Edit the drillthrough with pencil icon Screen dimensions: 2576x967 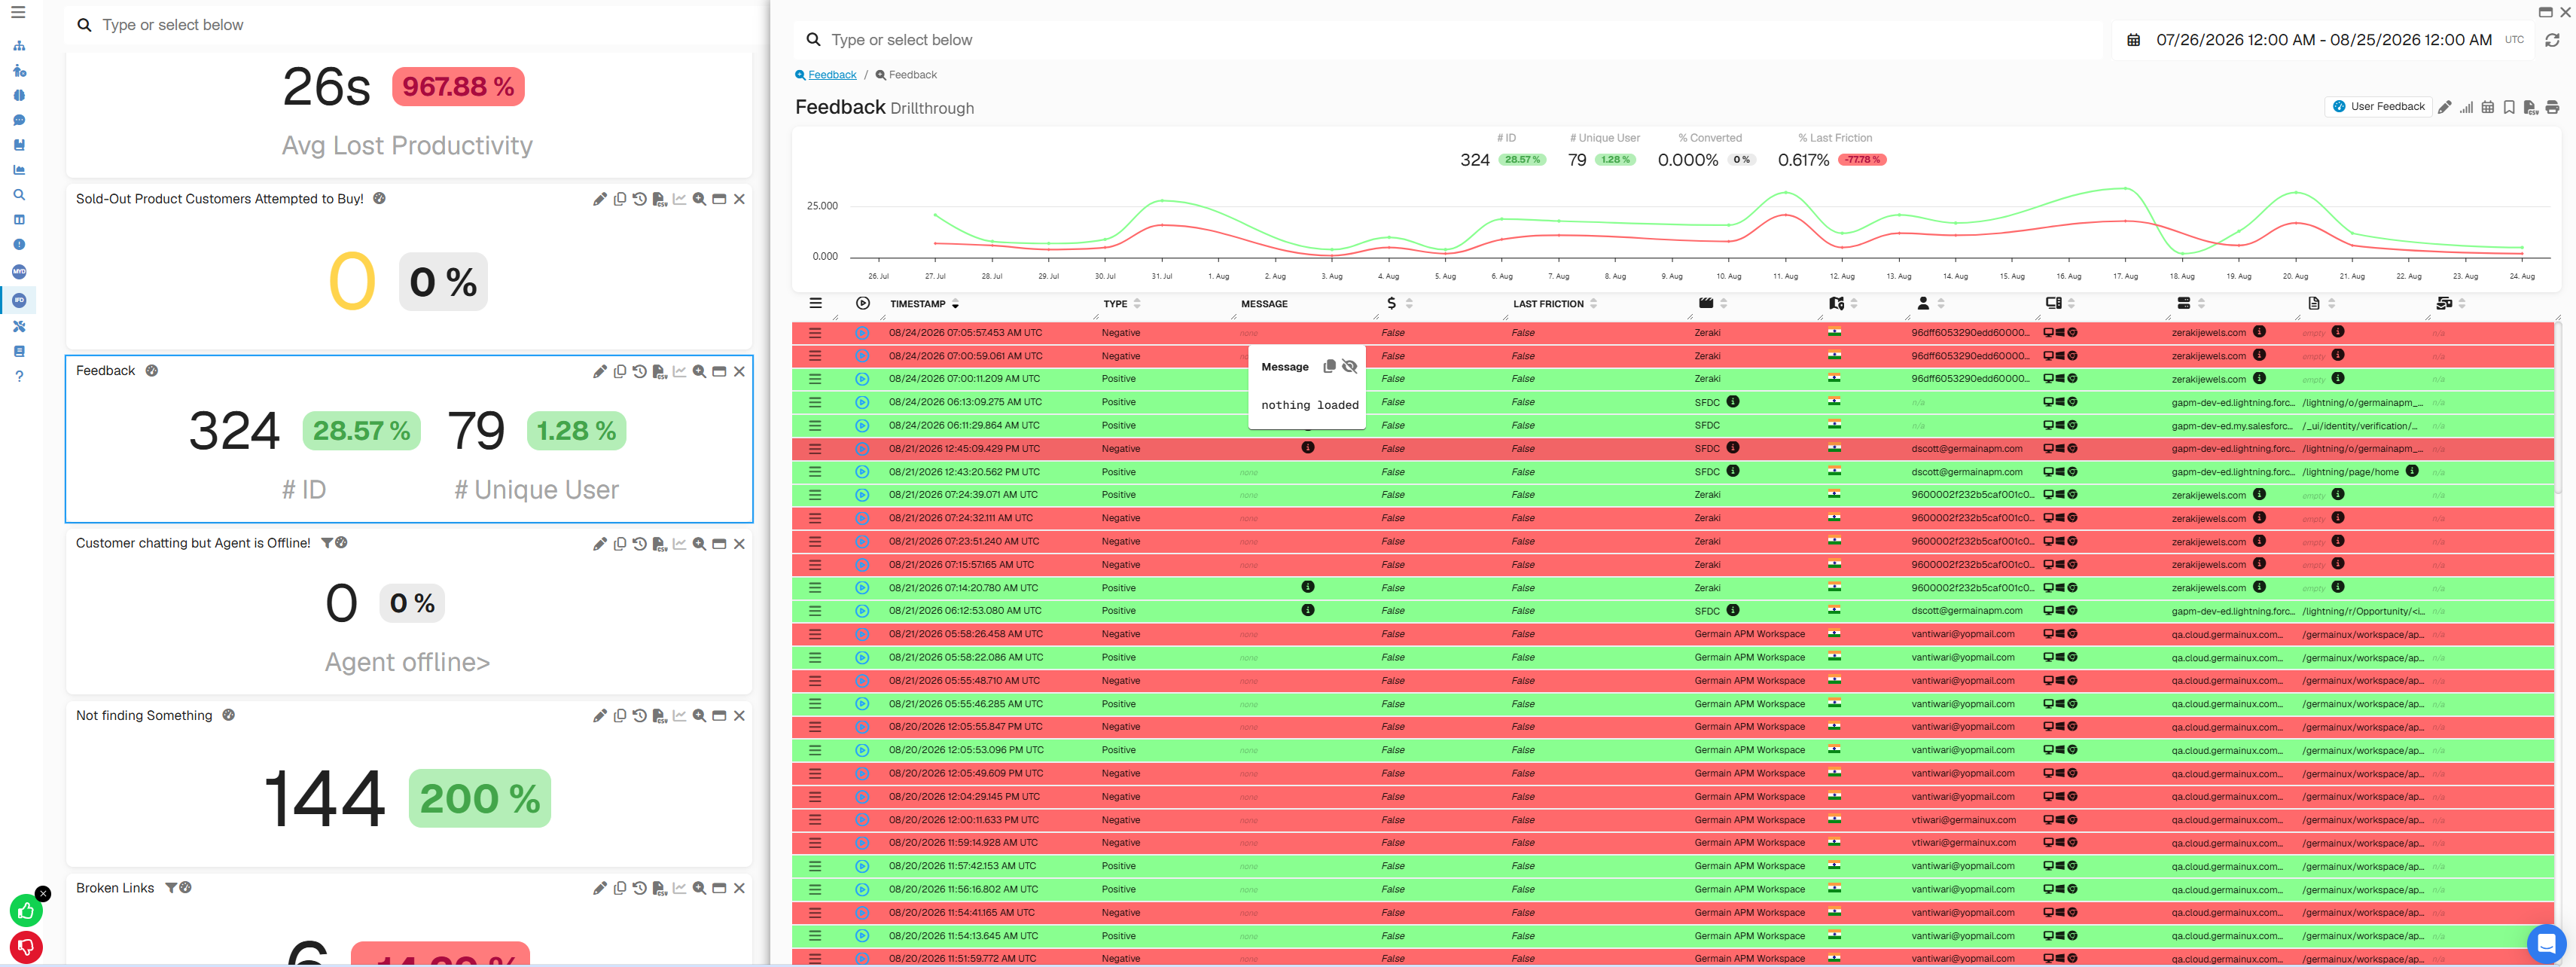2445,108
